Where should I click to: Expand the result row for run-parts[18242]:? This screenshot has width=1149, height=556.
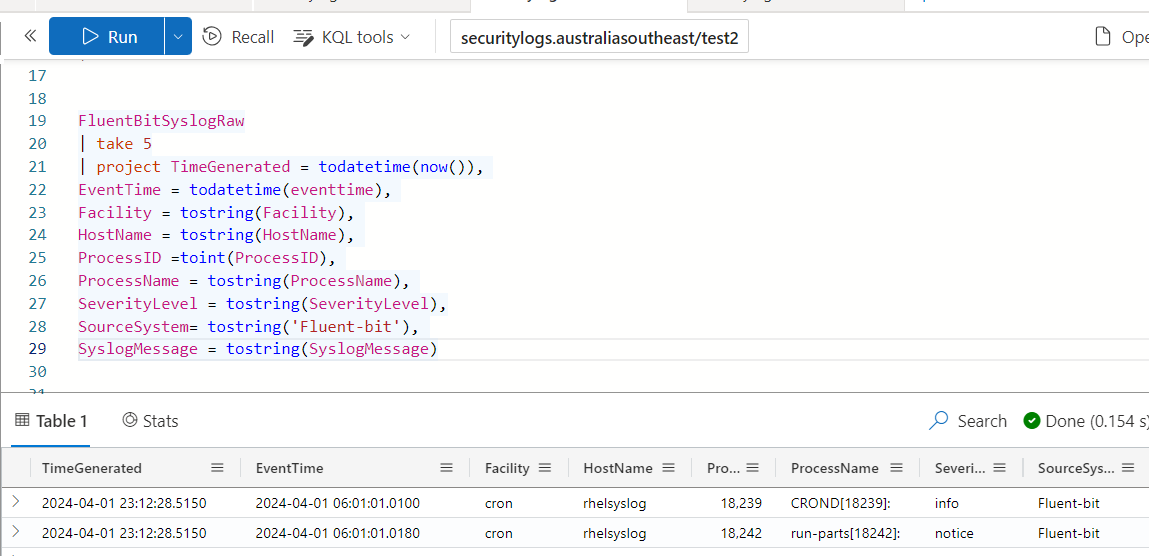point(15,533)
